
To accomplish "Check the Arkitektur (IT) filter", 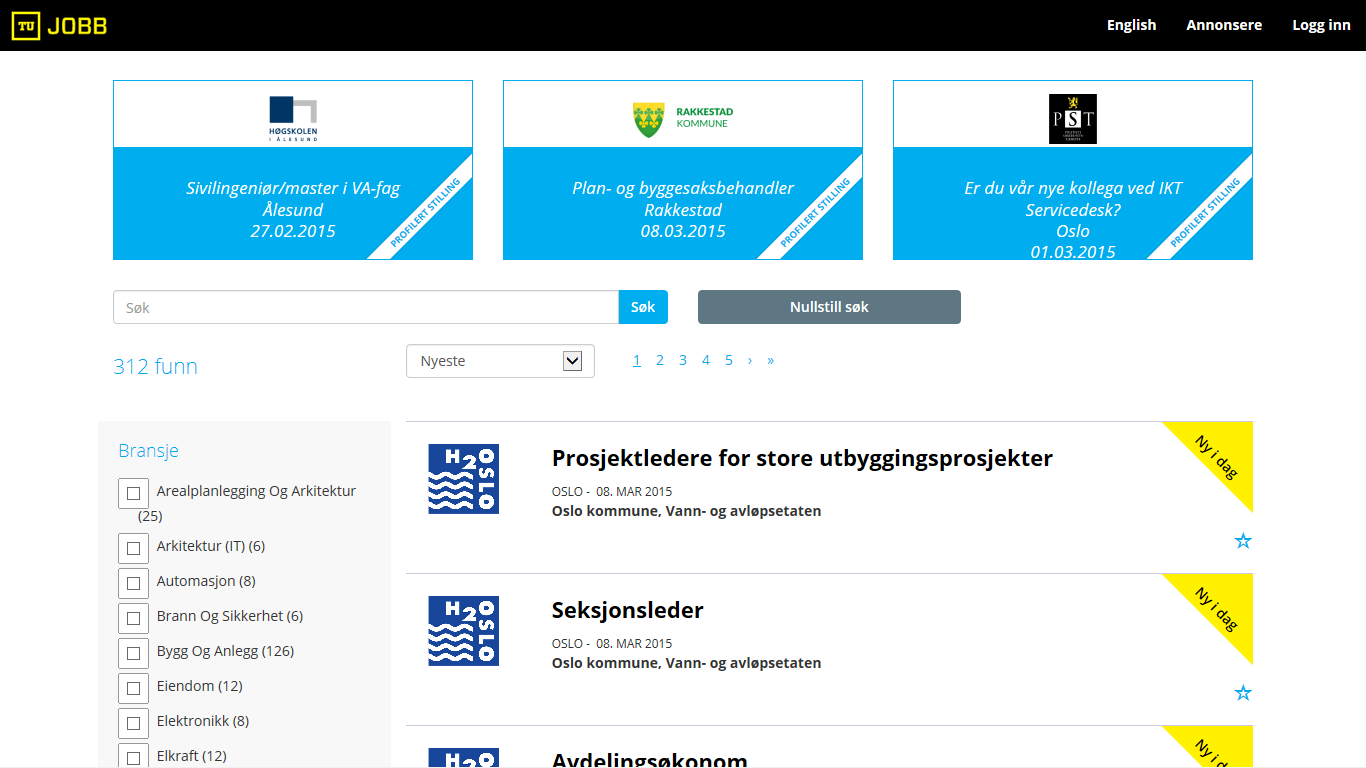I will (x=133, y=548).
